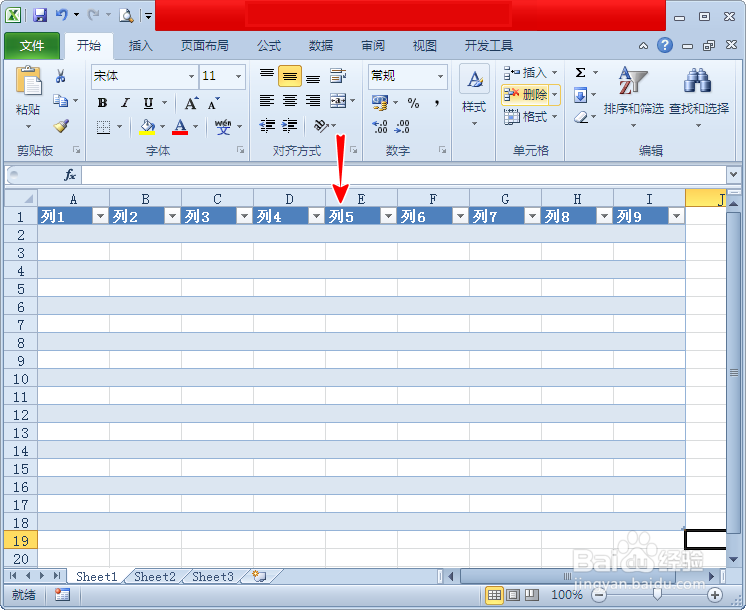This screenshot has height=610, width=746.
Task: Expand the Delete (删除) button dropdown arrow
Action: pyautogui.click(x=555, y=94)
